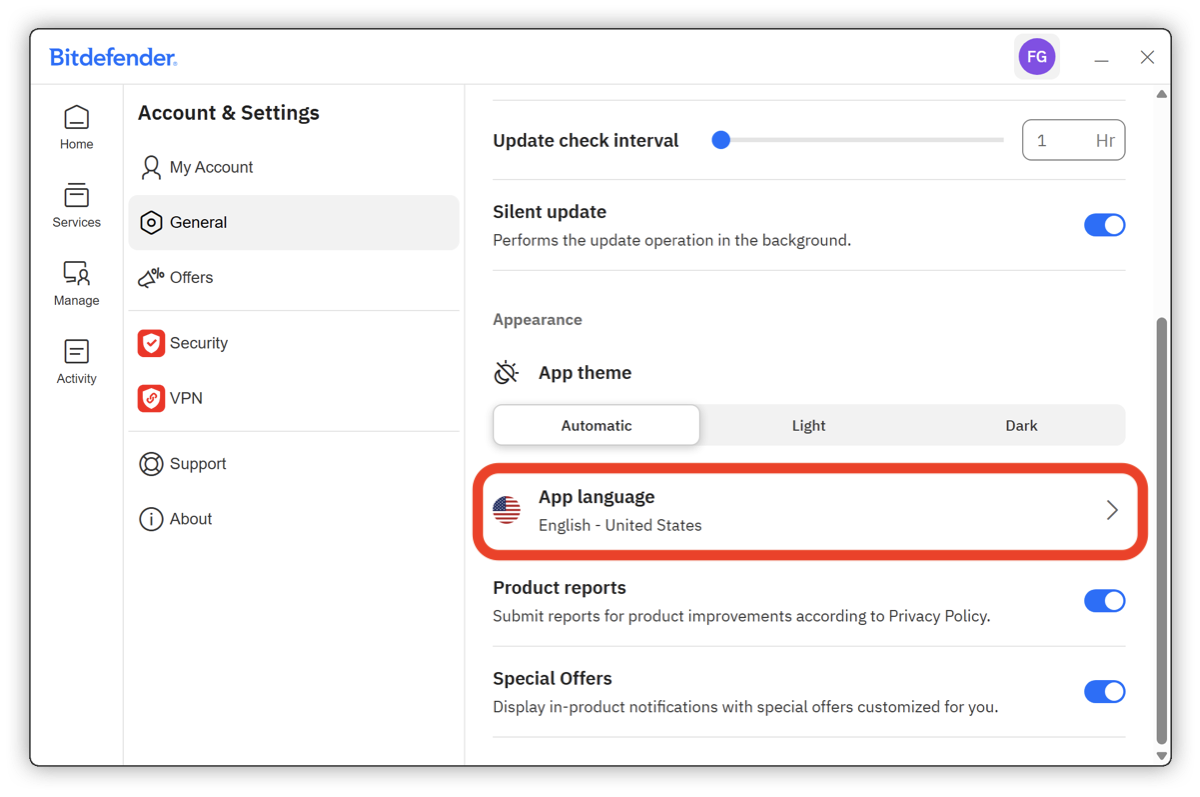Image resolution: width=1200 pixels, height=797 pixels.
Task: Select the Automatic theme option
Action: coord(596,425)
